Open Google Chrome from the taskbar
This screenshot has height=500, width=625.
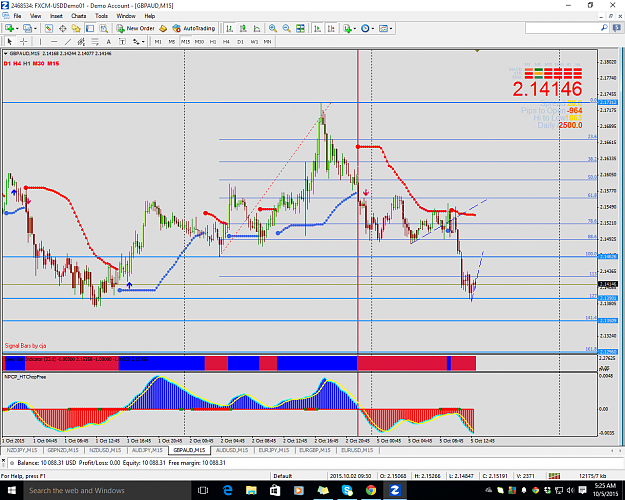pos(371,490)
